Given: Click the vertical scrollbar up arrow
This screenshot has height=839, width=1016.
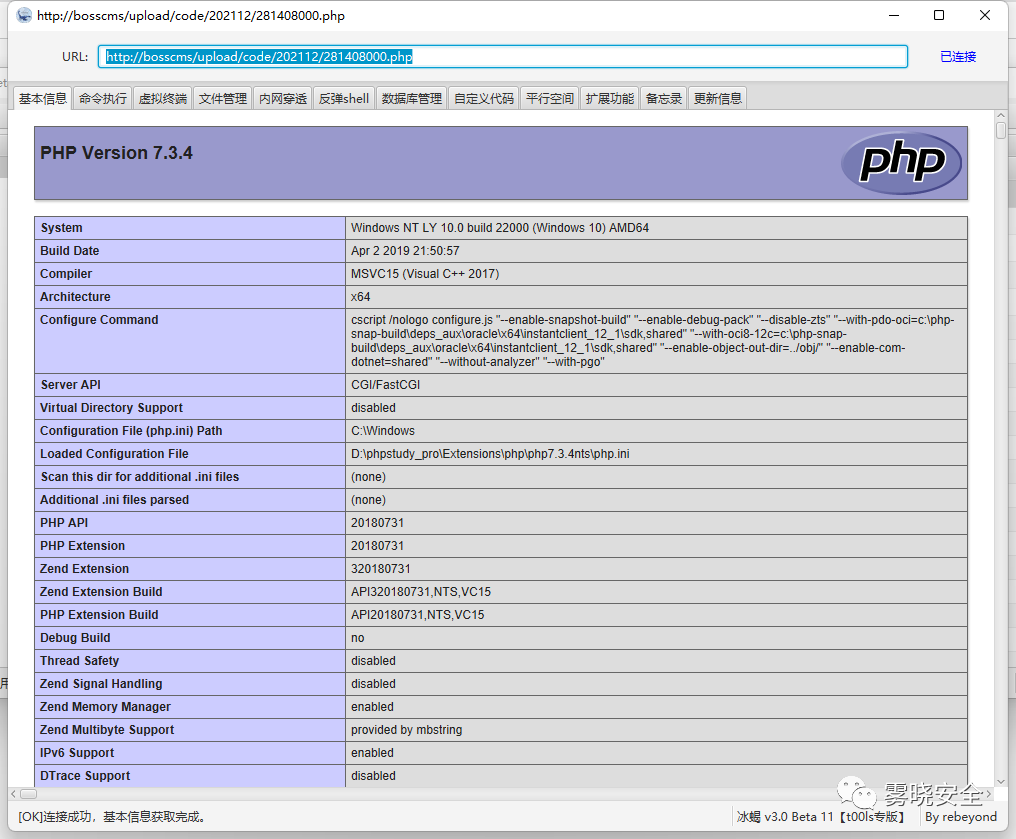Looking at the screenshot, I should [1001, 117].
